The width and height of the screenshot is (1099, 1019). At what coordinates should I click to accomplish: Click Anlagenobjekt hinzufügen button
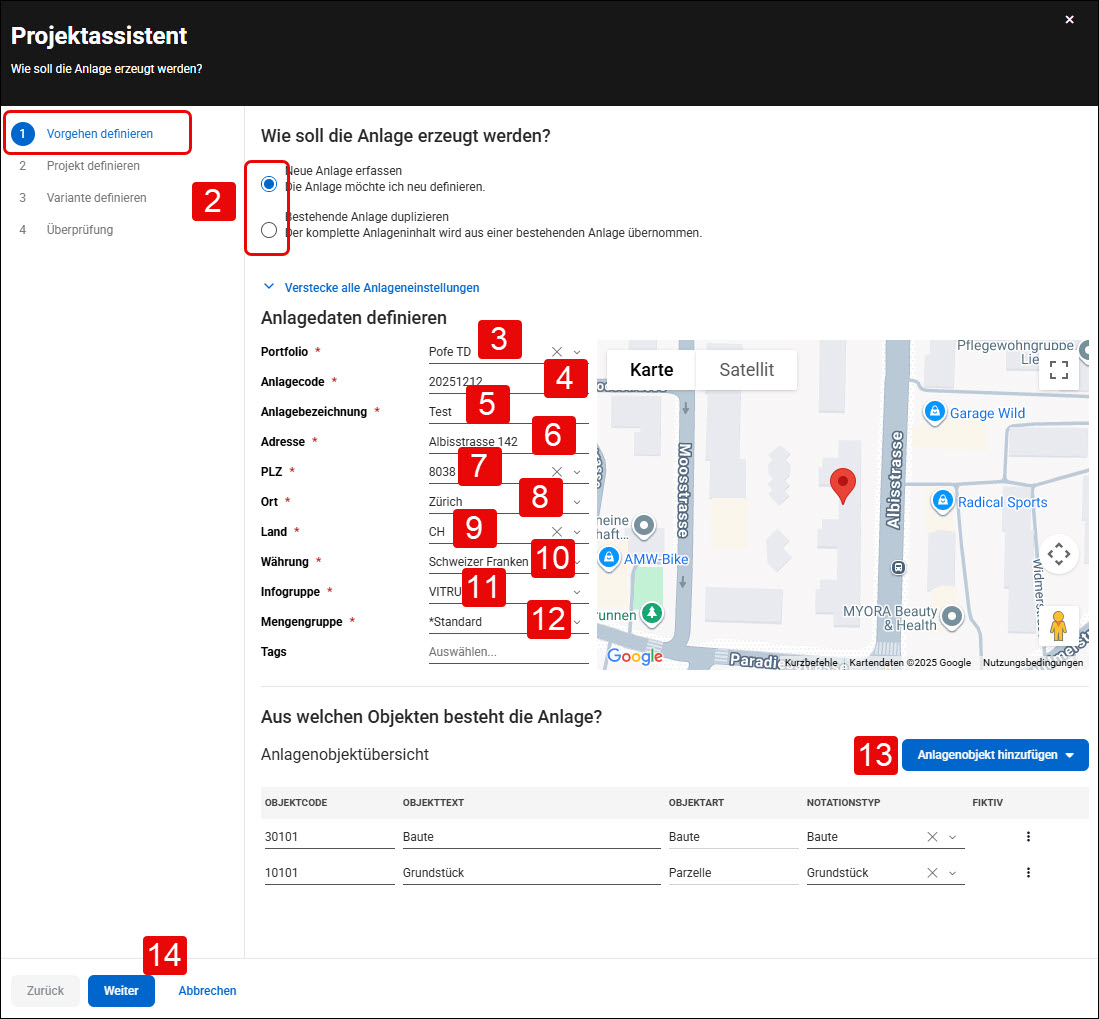coord(995,755)
